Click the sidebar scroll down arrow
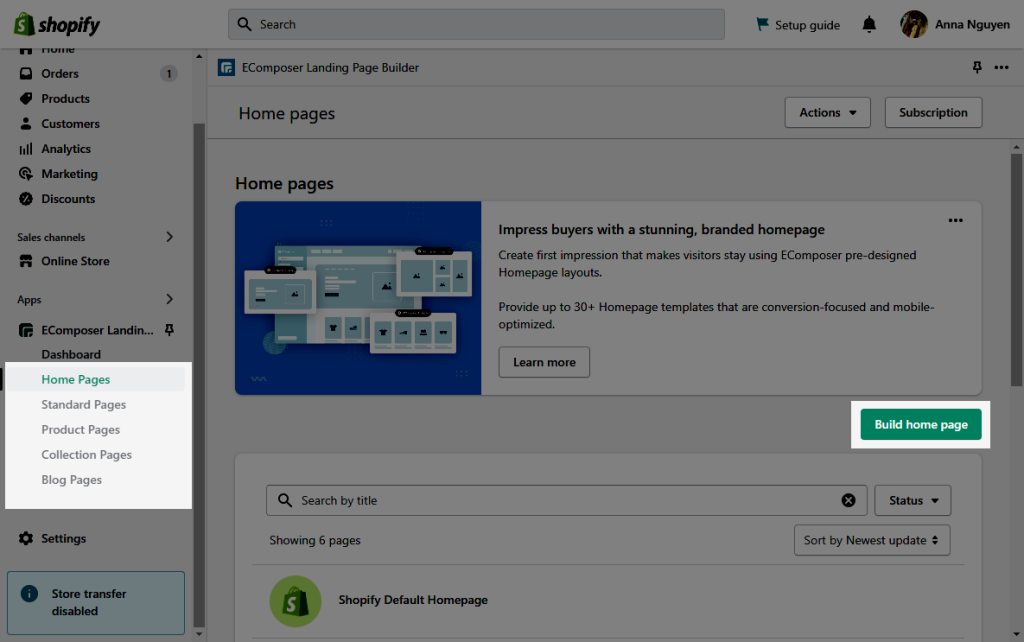1024x642 pixels. click(x=199, y=634)
